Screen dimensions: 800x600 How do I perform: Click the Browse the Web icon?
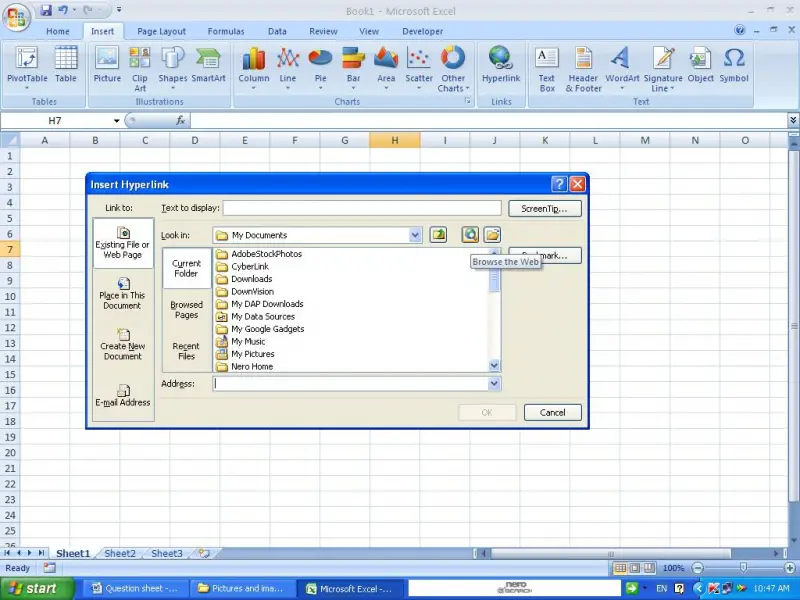470,235
